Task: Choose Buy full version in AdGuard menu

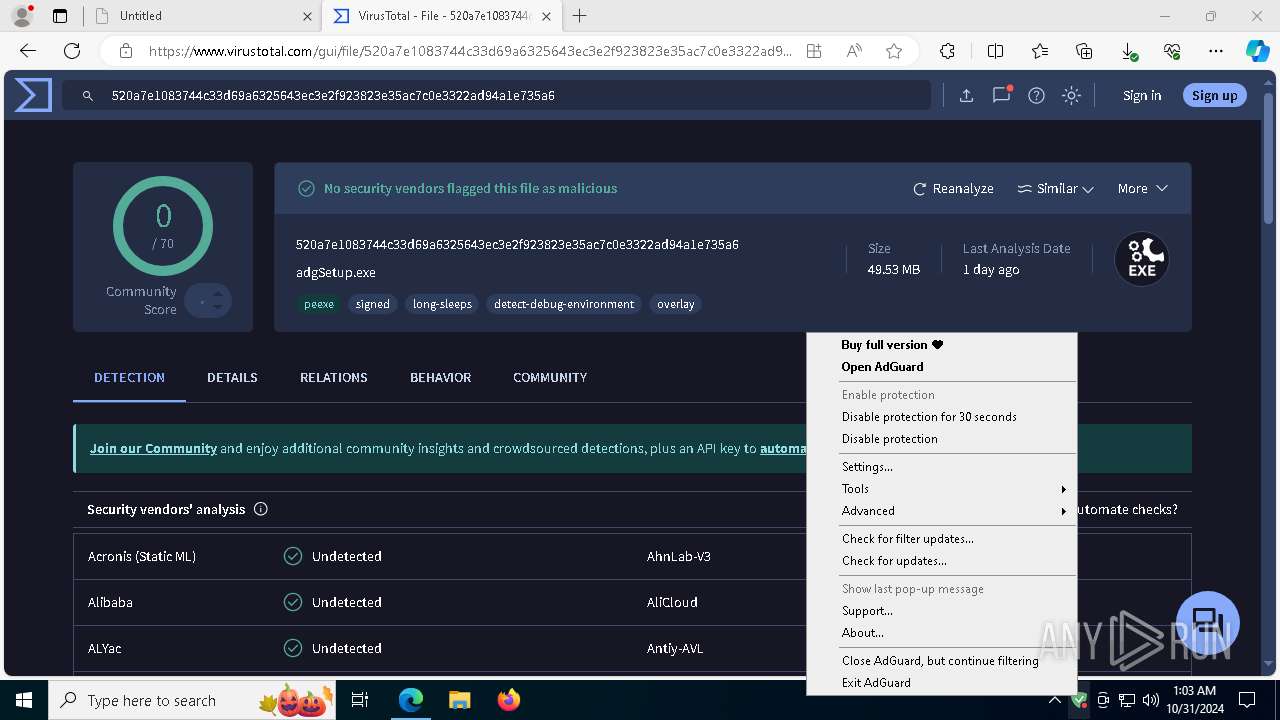Action: [x=941, y=345]
